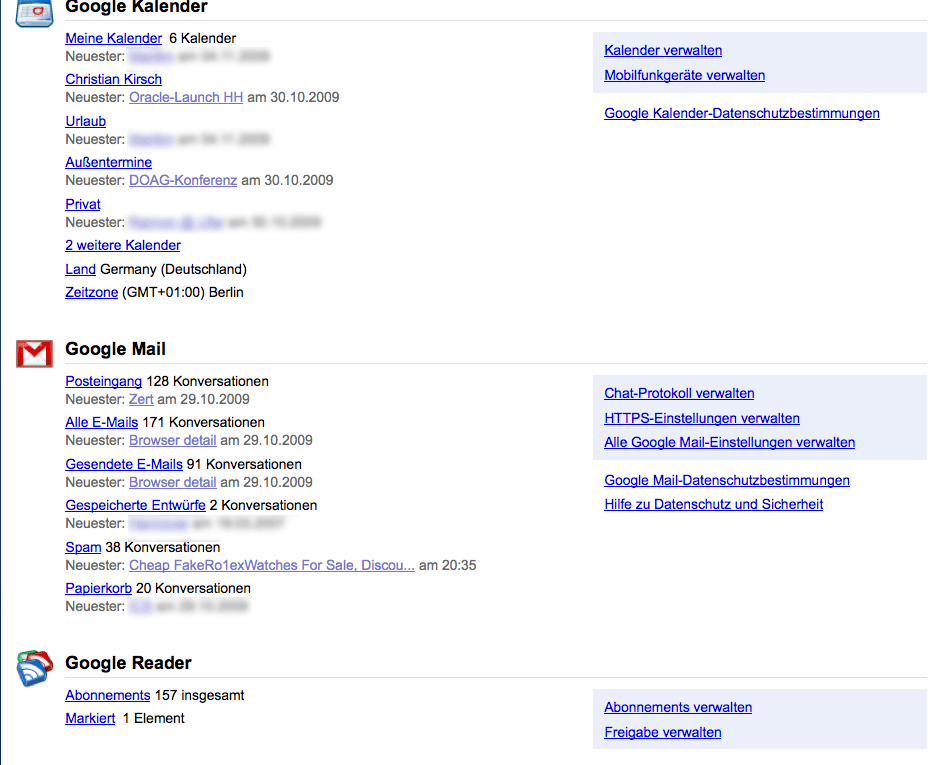This screenshot has height=765, width=930.
Task: Open the Oracle-Launch HH event
Action: (x=186, y=97)
